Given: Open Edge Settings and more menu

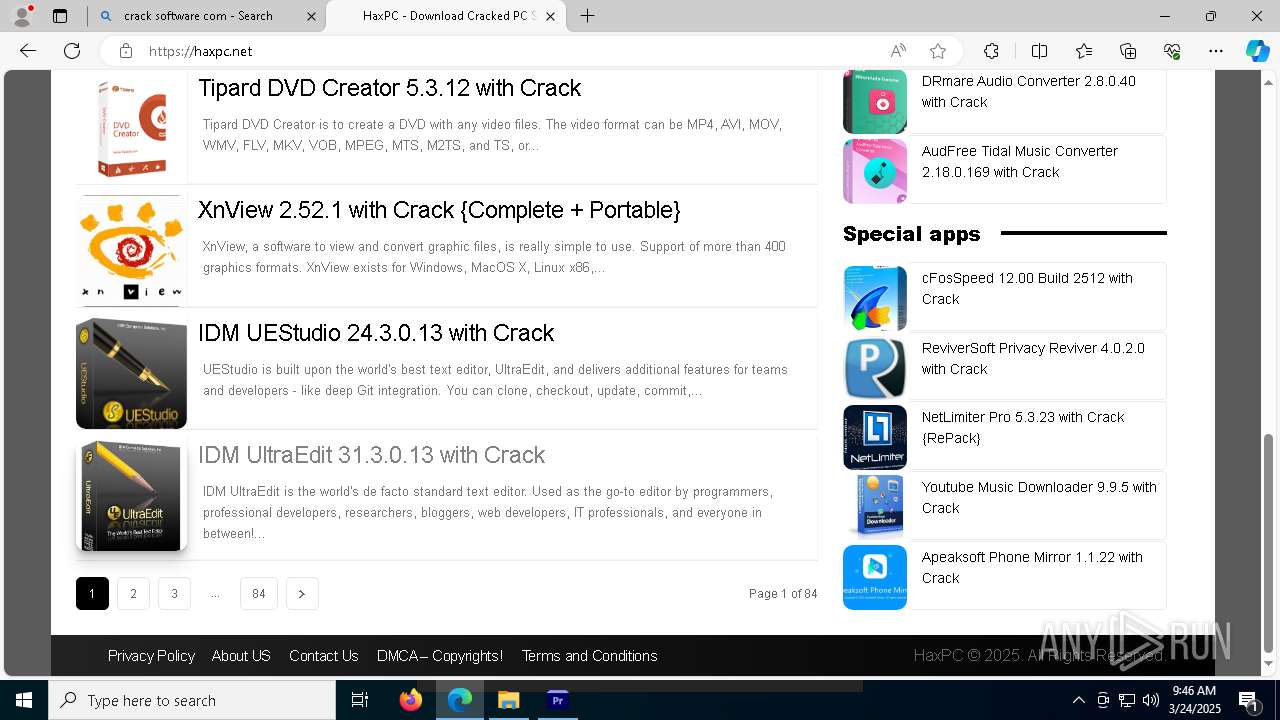Looking at the screenshot, I should pos(1216,51).
